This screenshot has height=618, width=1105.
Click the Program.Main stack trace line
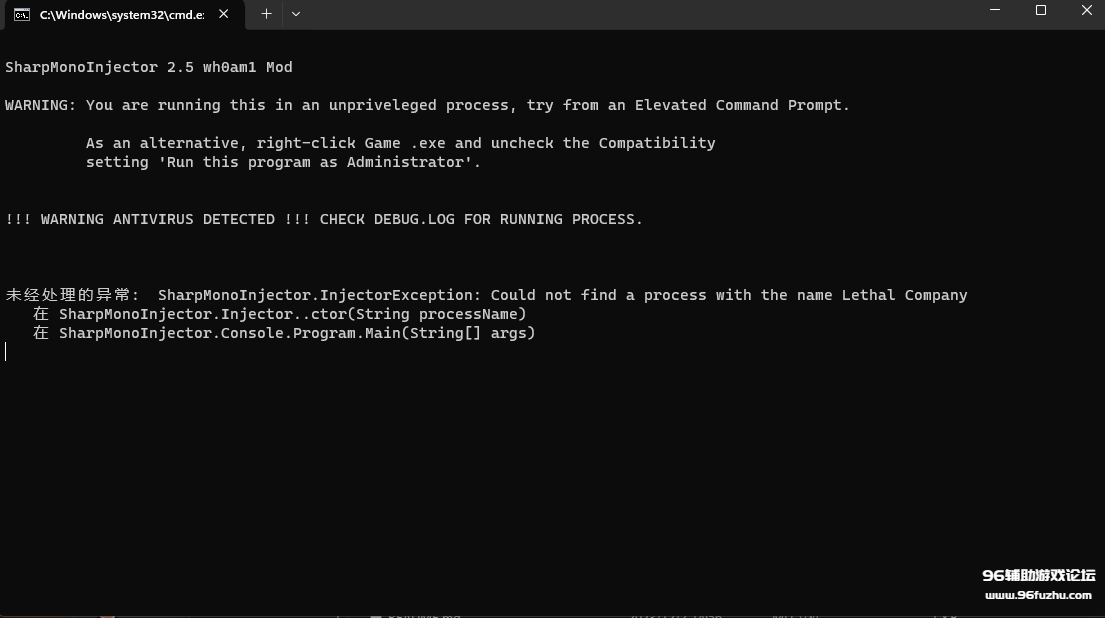[284, 333]
